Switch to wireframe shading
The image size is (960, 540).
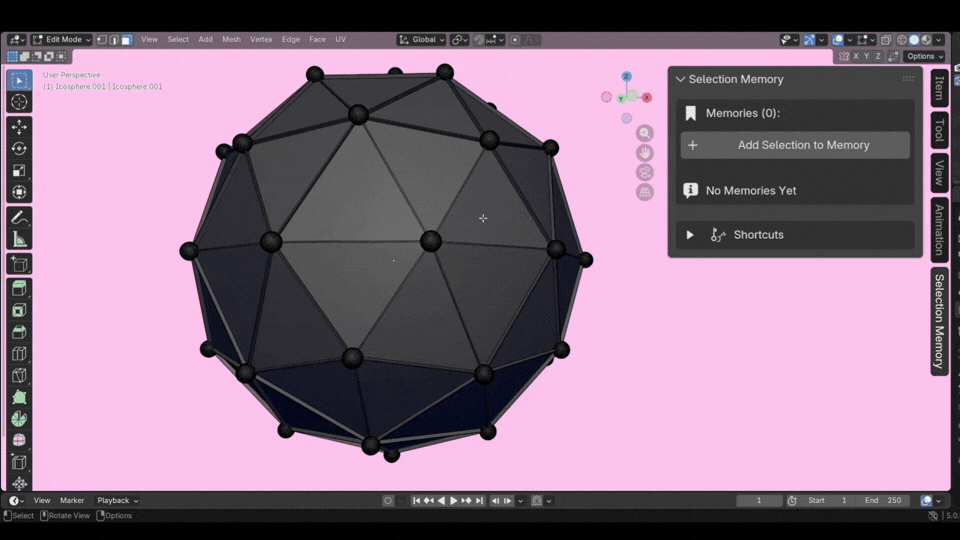902,40
